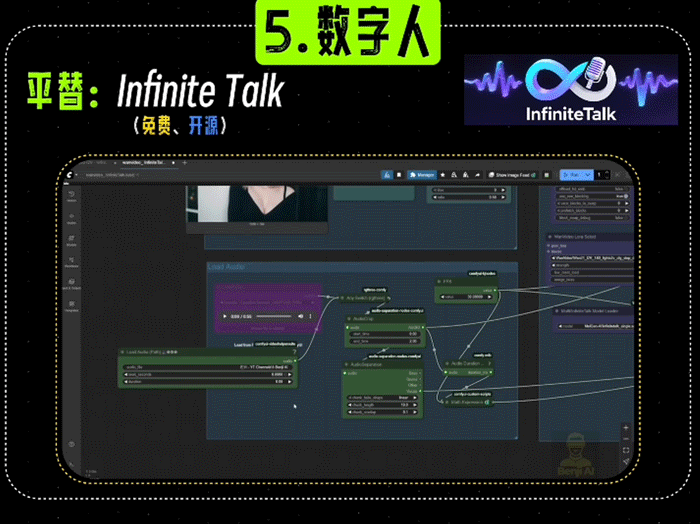This screenshot has width=700, height=524.
Task: Click the Show Image Feed button
Action: tap(512, 175)
